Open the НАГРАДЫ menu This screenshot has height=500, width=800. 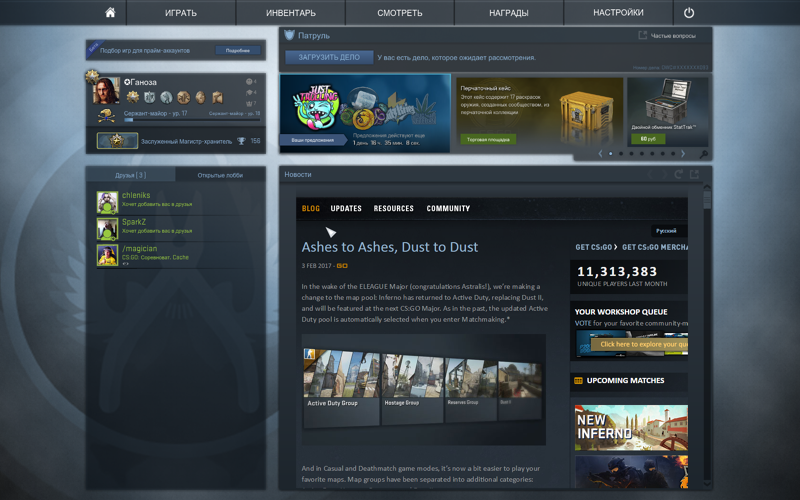pyautogui.click(x=509, y=13)
